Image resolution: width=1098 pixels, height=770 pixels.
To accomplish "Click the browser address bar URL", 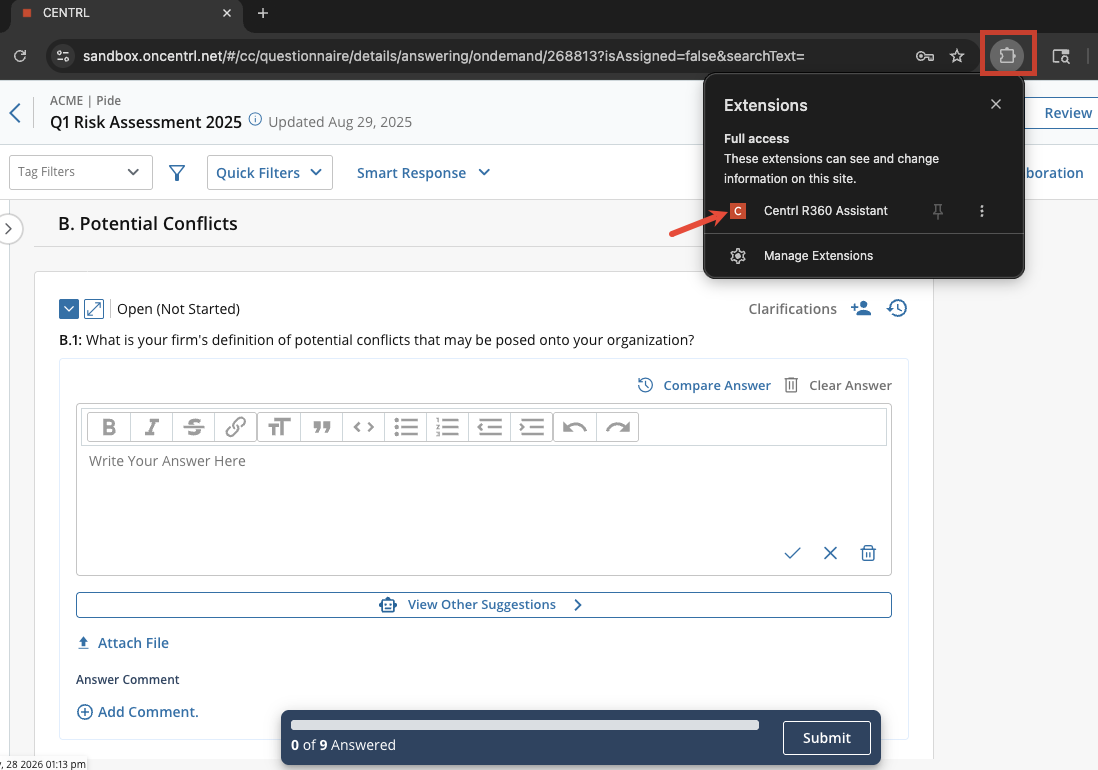I will click(x=443, y=56).
